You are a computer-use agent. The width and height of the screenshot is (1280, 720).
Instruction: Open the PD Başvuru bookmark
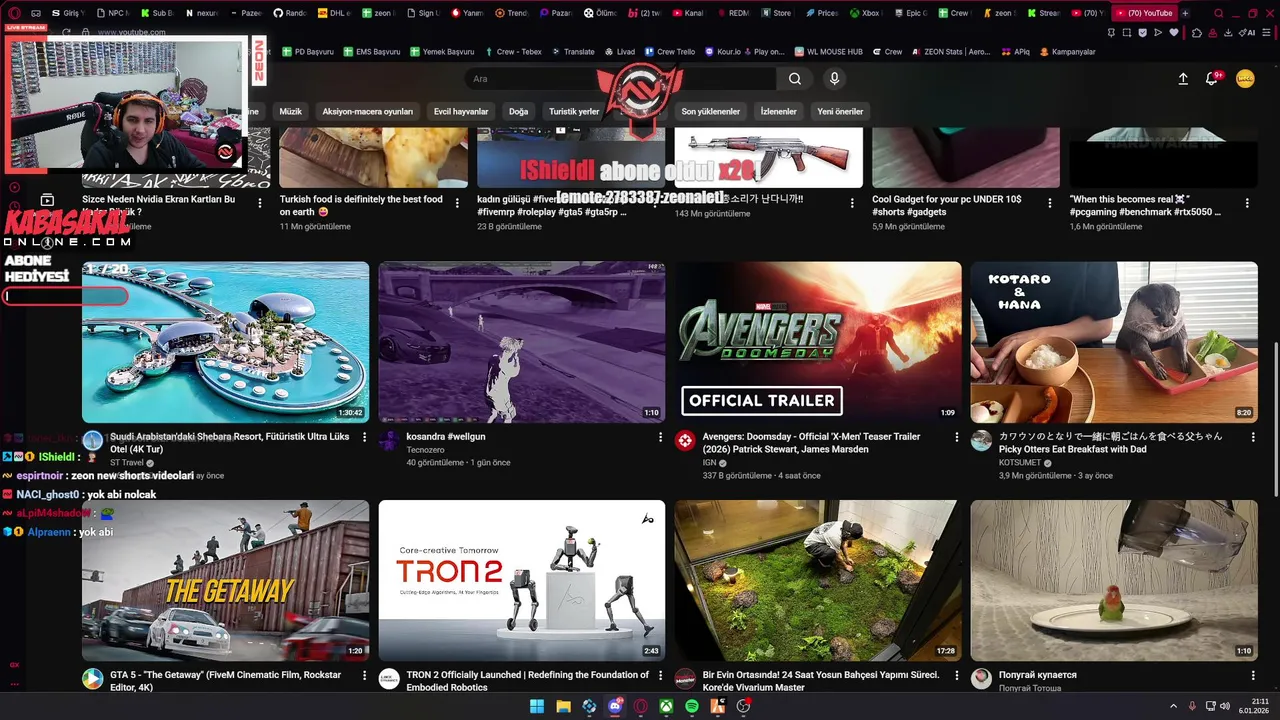coord(307,51)
